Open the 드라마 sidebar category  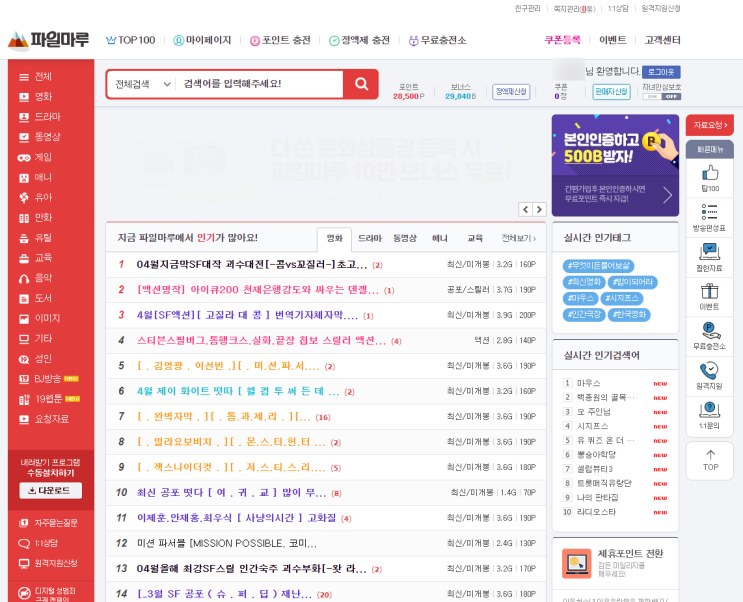(x=39, y=117)
